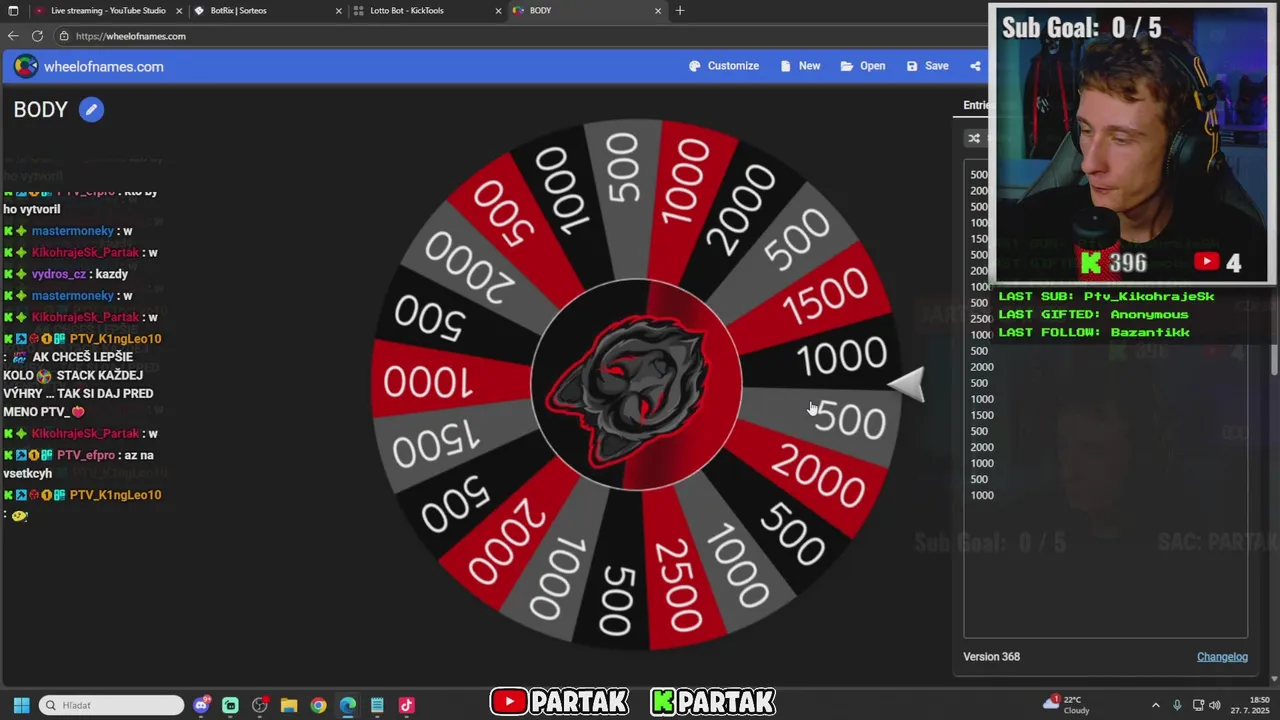Image resolution: width=1280 pixels, height=720 pixels.
Task: Close the BODY tab
Action: pyautogui.click(x=658, y=11)
